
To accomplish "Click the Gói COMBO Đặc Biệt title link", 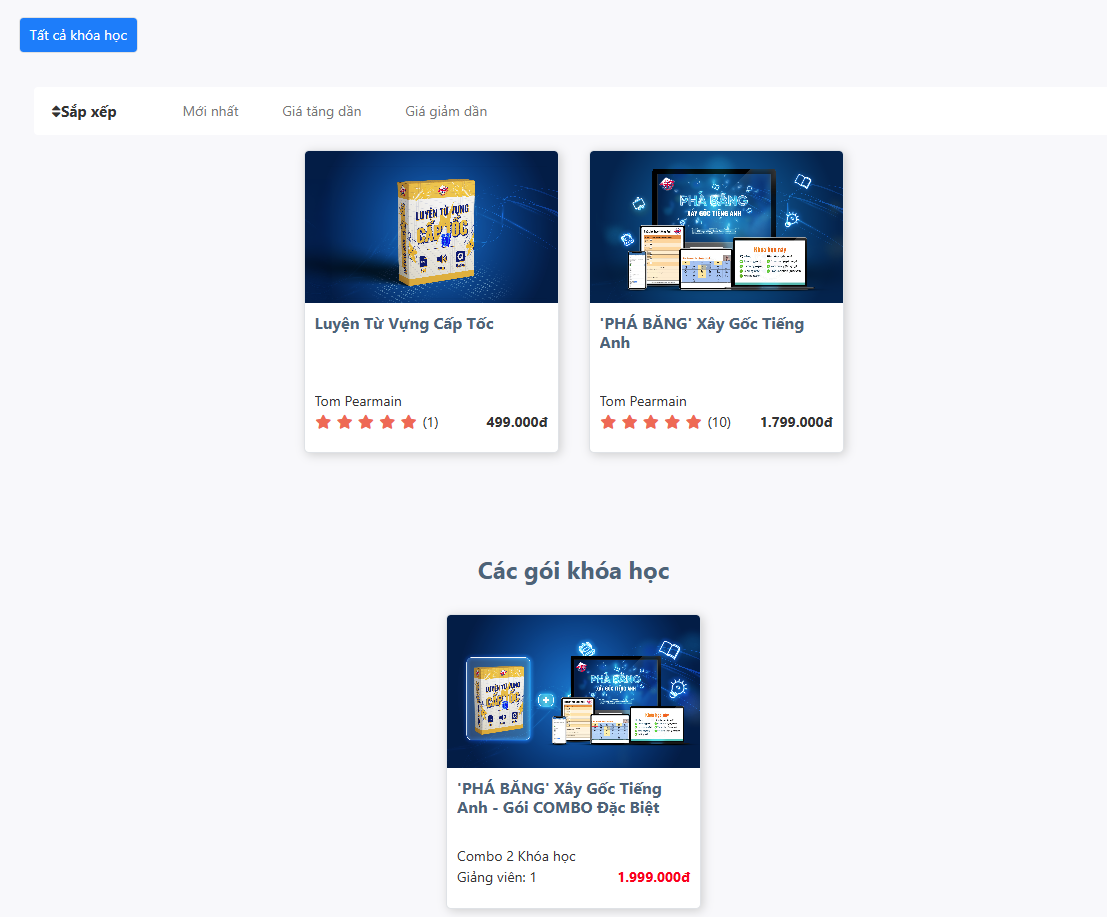I will point(558,798).
